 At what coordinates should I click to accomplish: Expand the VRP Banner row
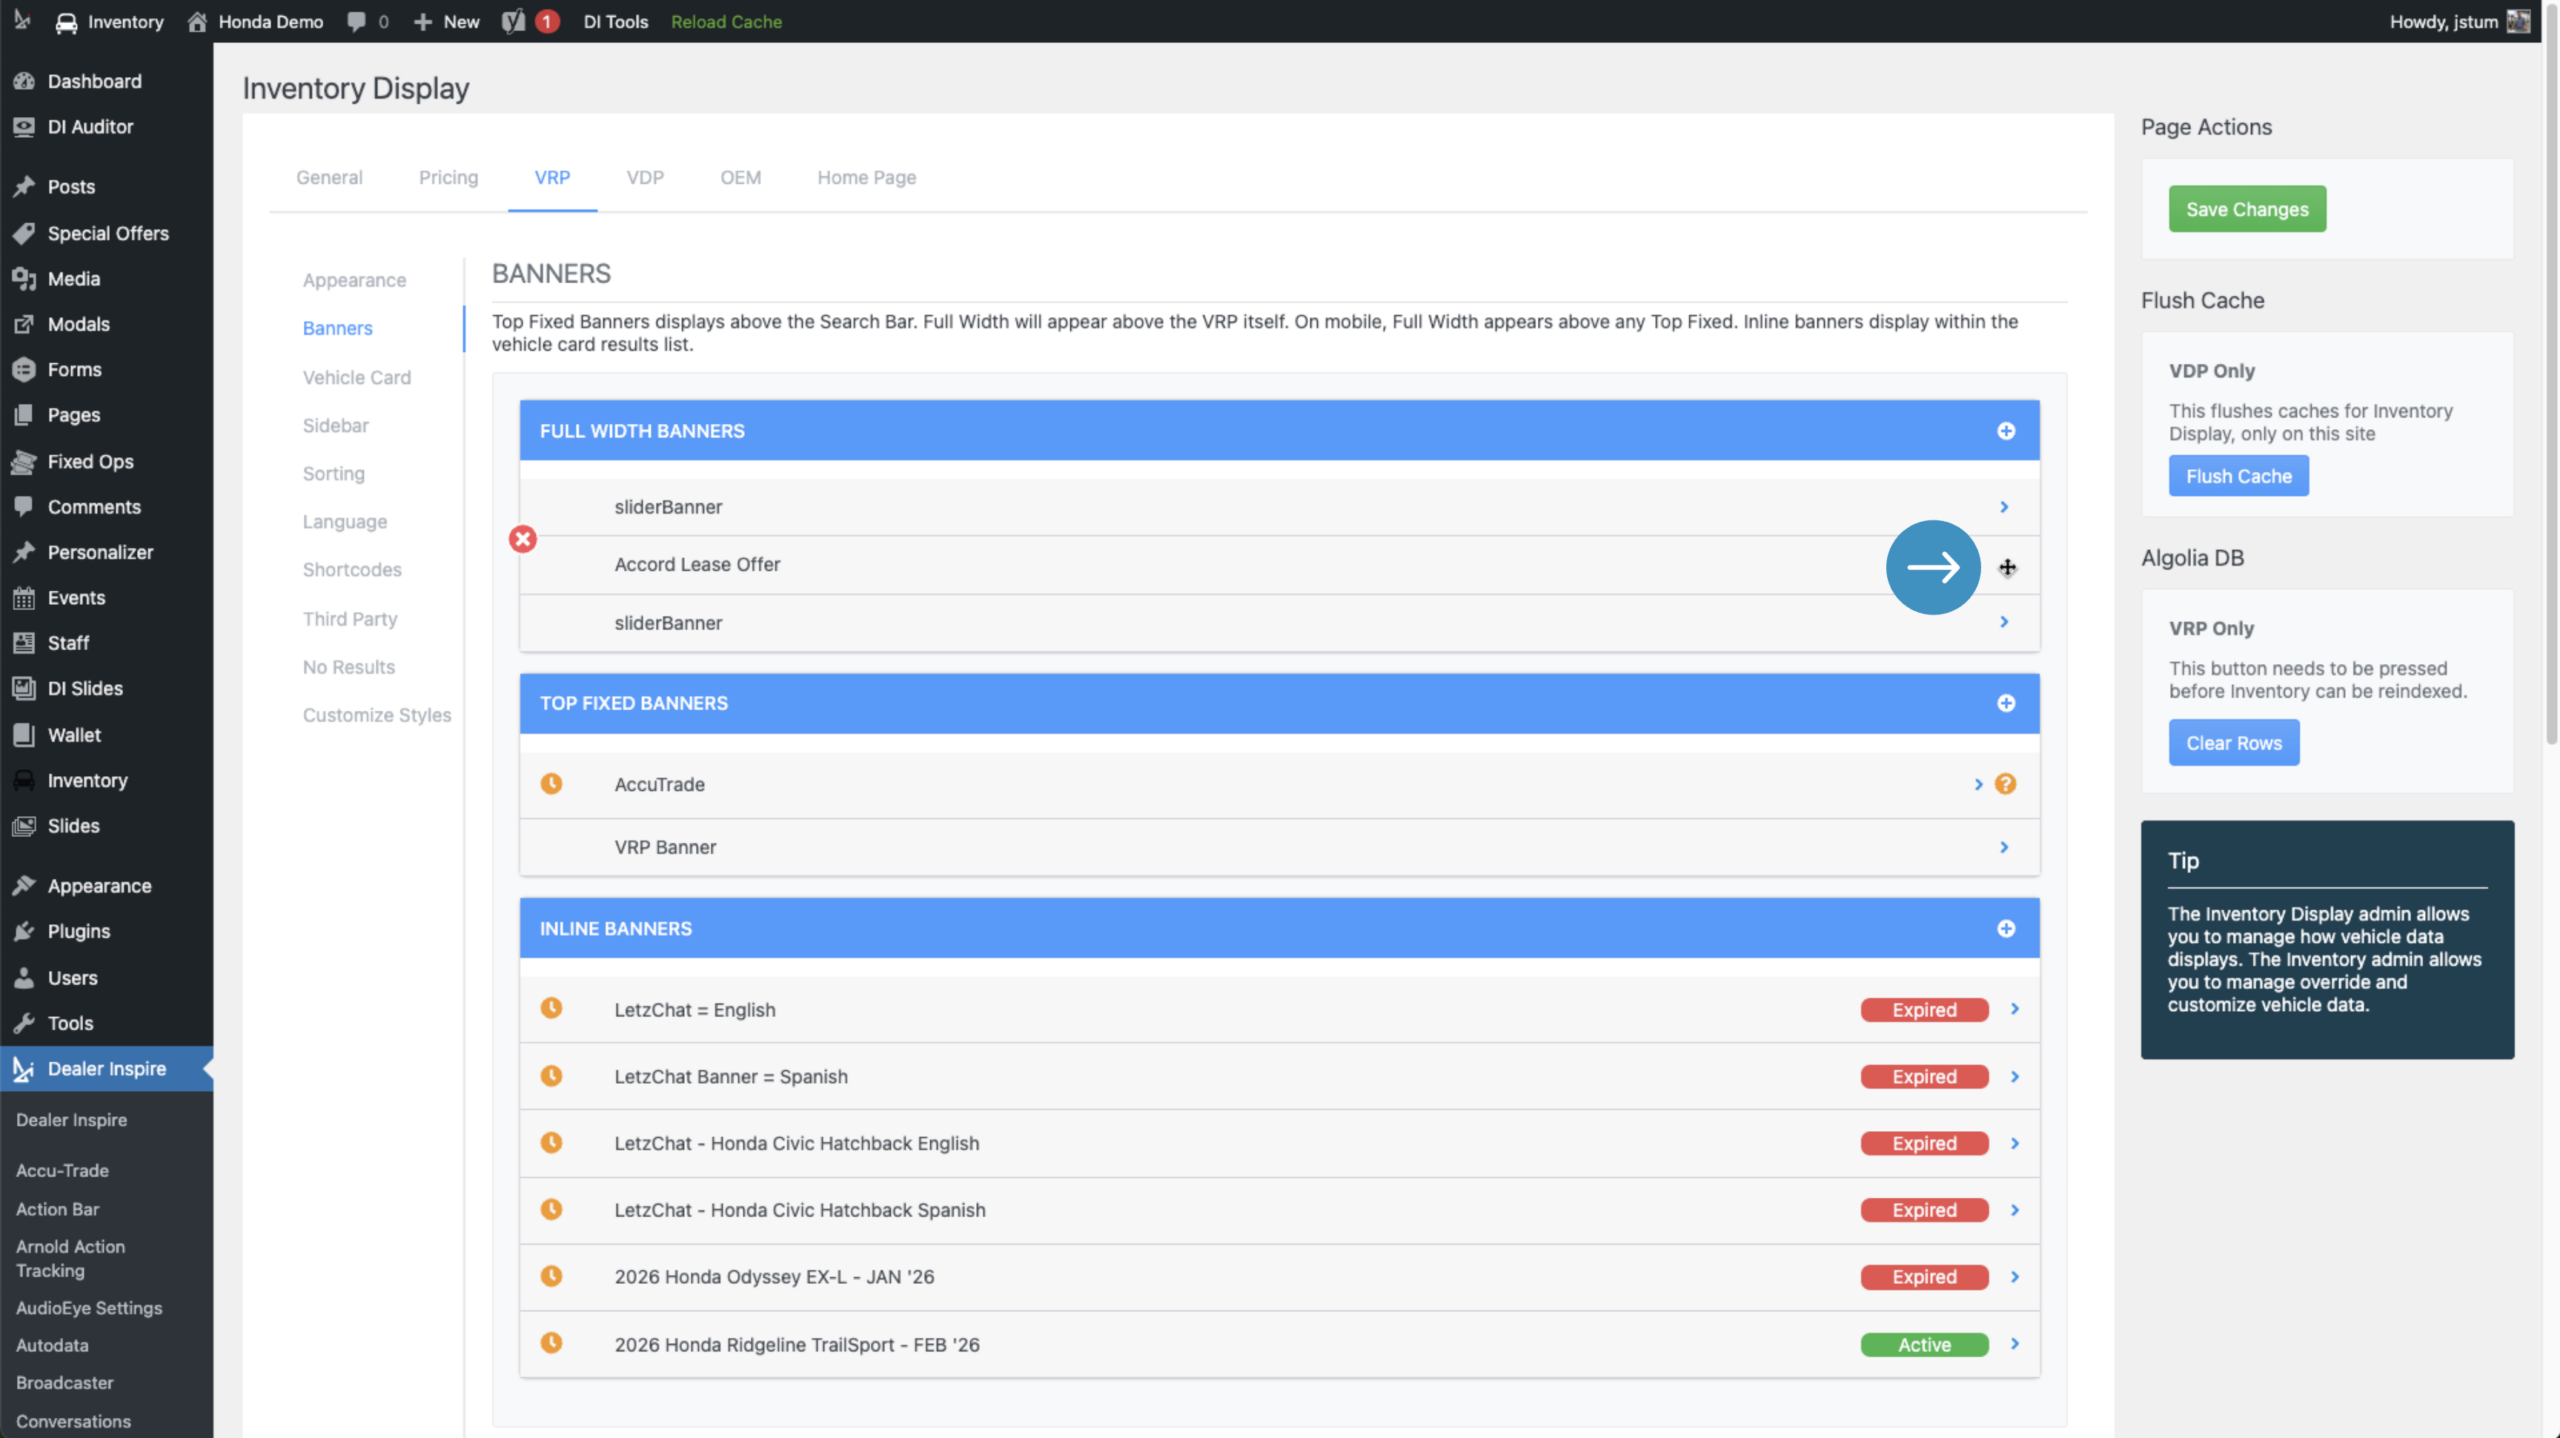click(2004, 847)
